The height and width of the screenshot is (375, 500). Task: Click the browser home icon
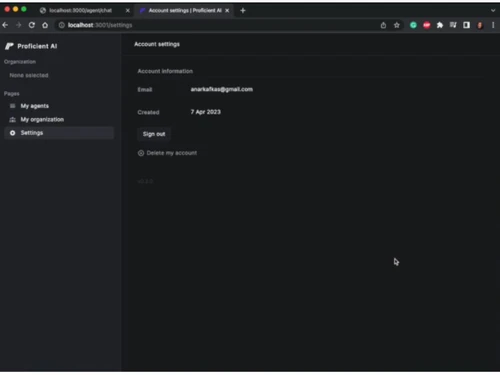click(45, 25)
